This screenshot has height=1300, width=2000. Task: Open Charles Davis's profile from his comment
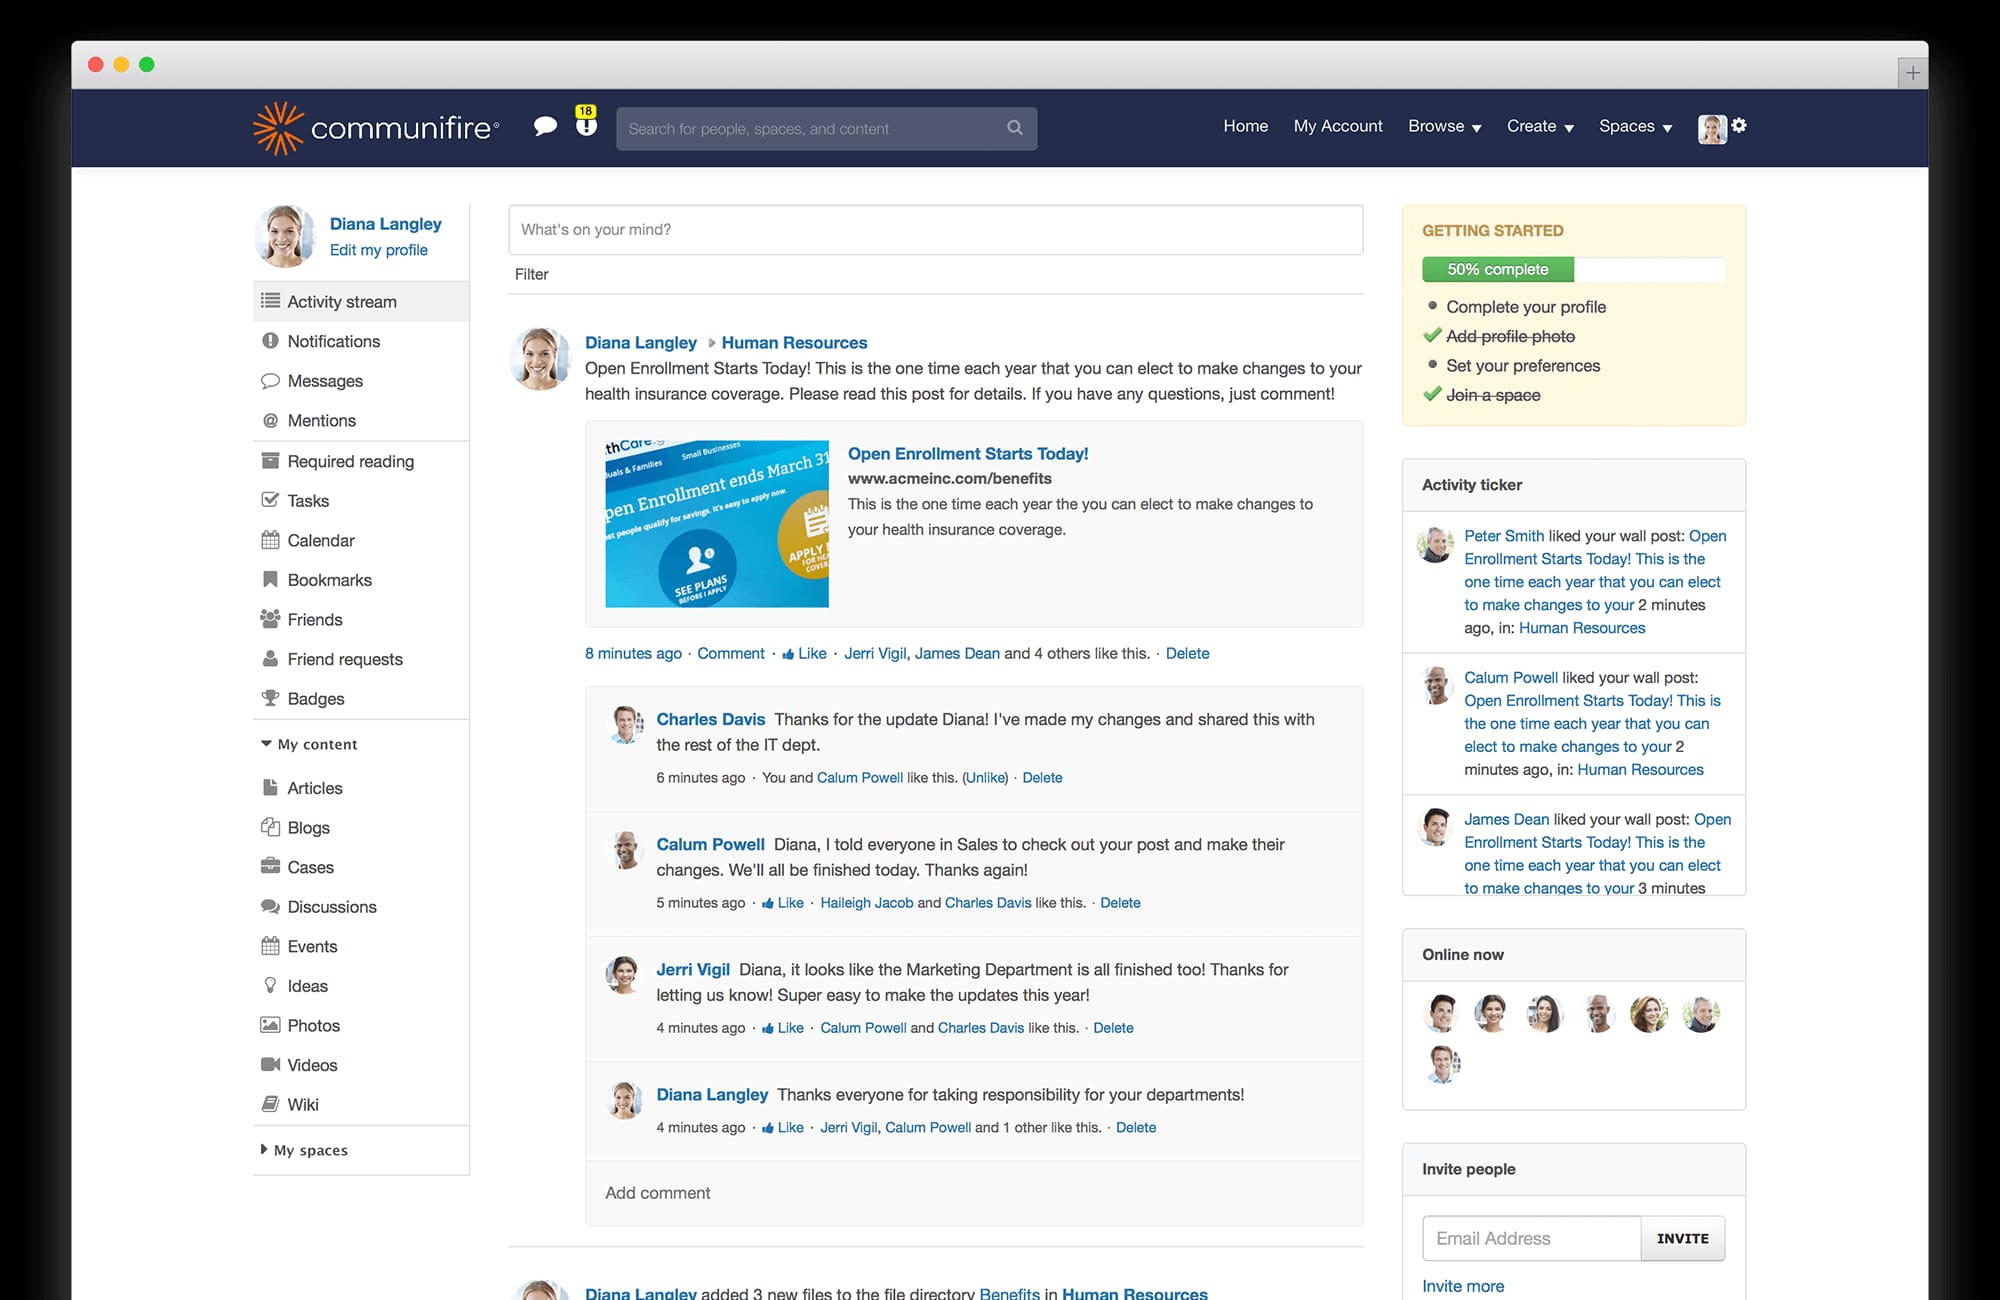click(710, 719)
